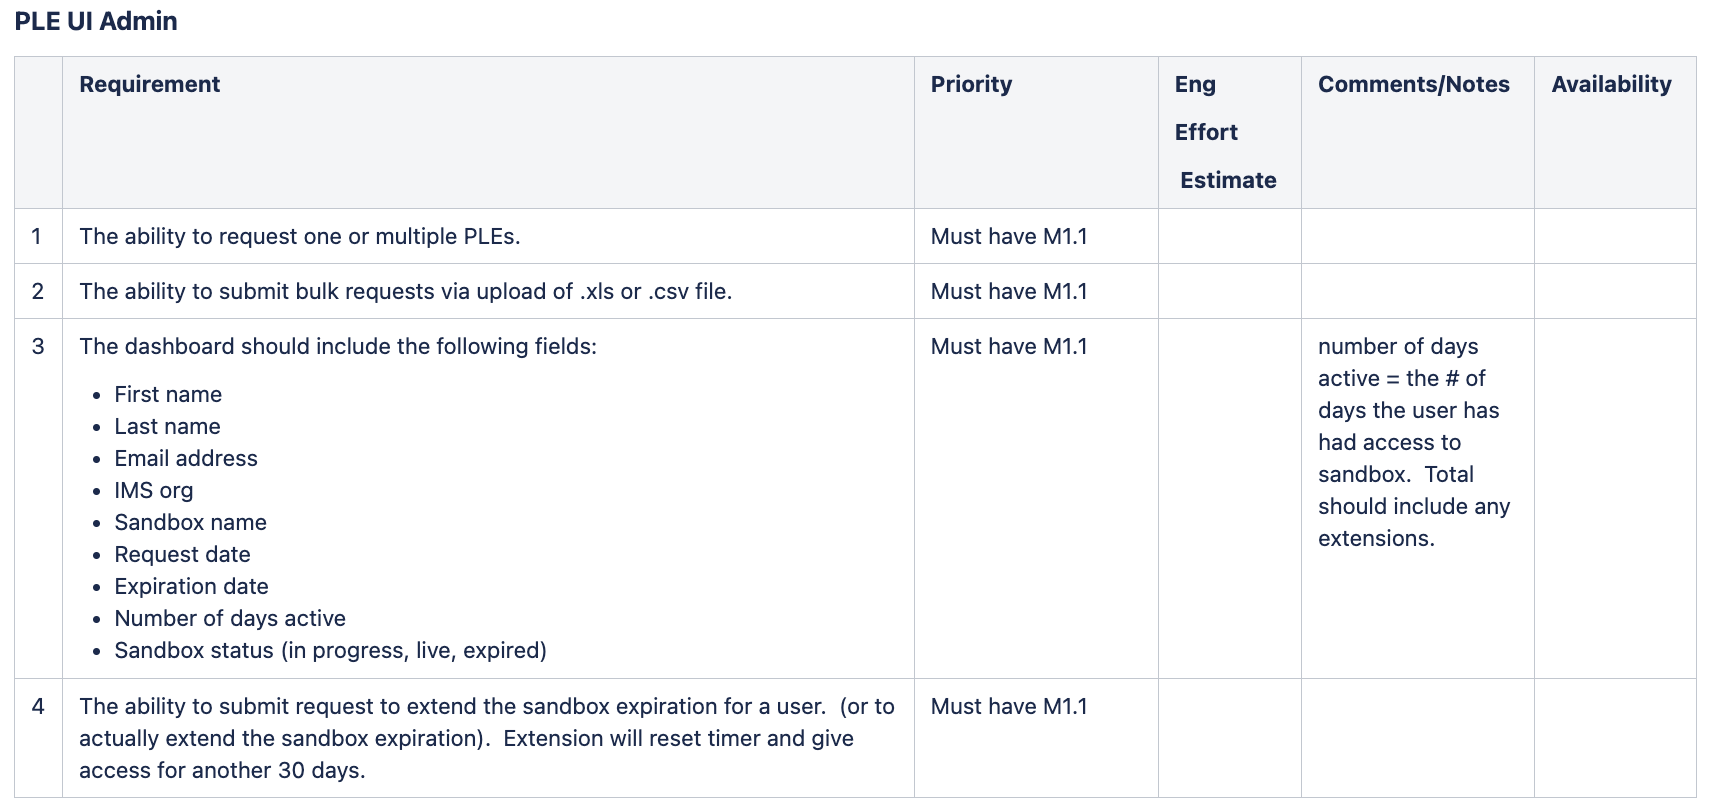Screen dimensions: 1710x808
Task: Click the empty Availability cell in row 1
Action: click(1615, 236)
